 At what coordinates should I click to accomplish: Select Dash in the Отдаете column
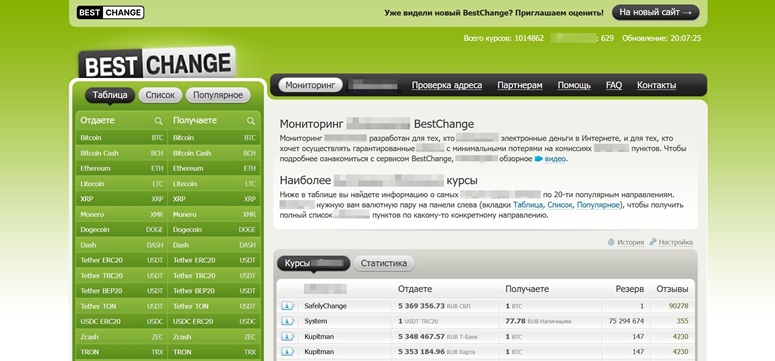[122, 245]
